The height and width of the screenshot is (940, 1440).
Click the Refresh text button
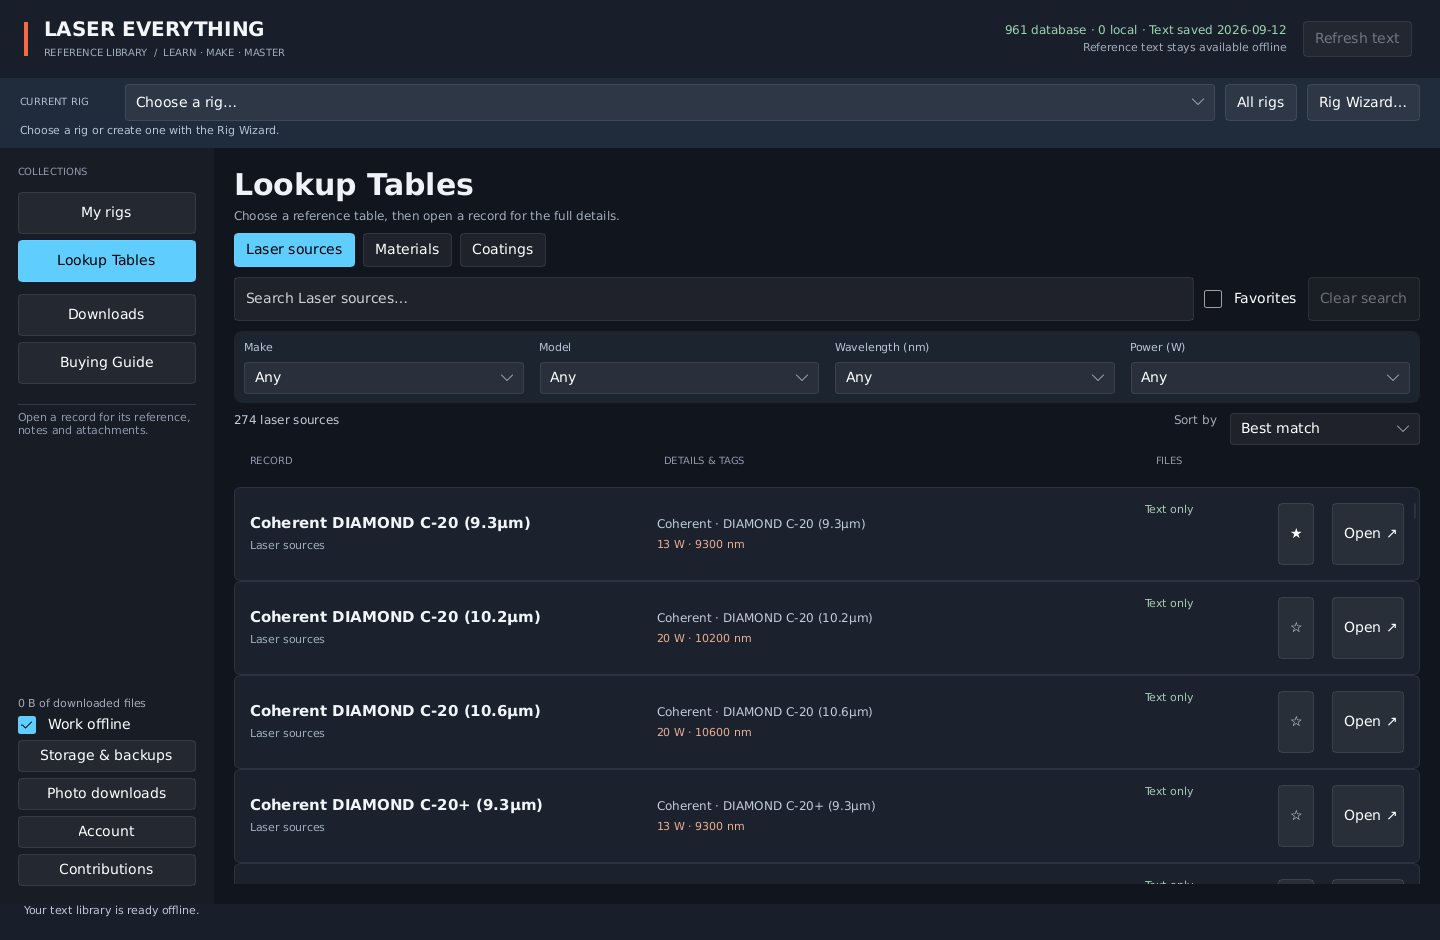(1357, 39)
